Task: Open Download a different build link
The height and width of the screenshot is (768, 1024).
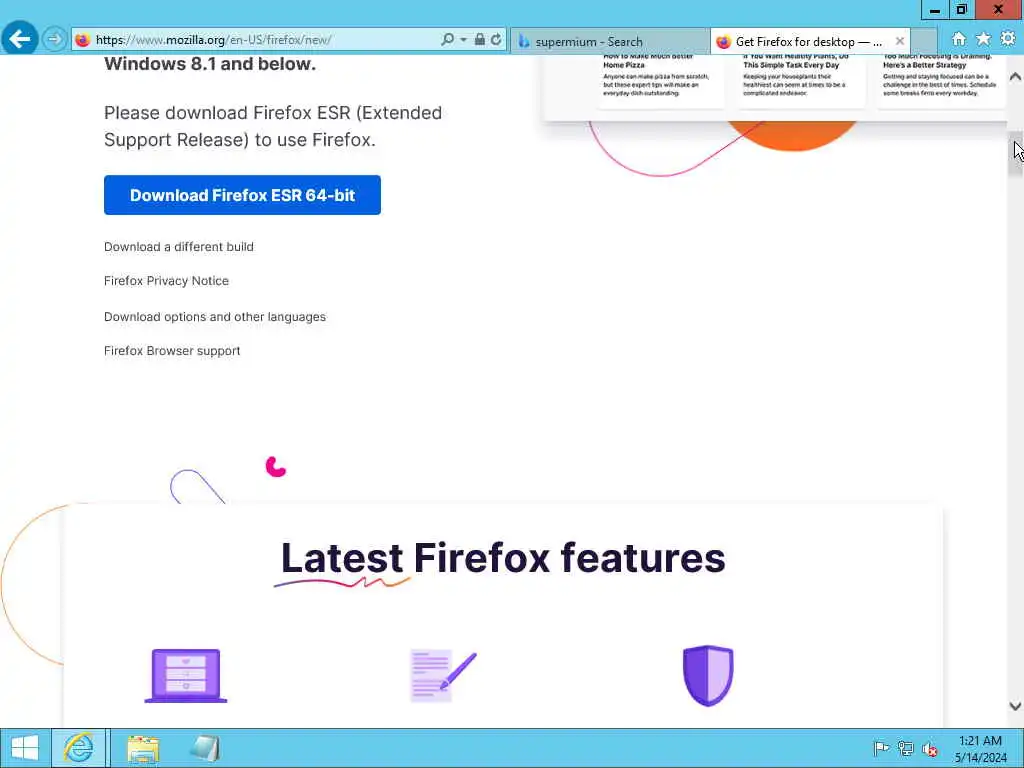Action: tap(178, 247)
